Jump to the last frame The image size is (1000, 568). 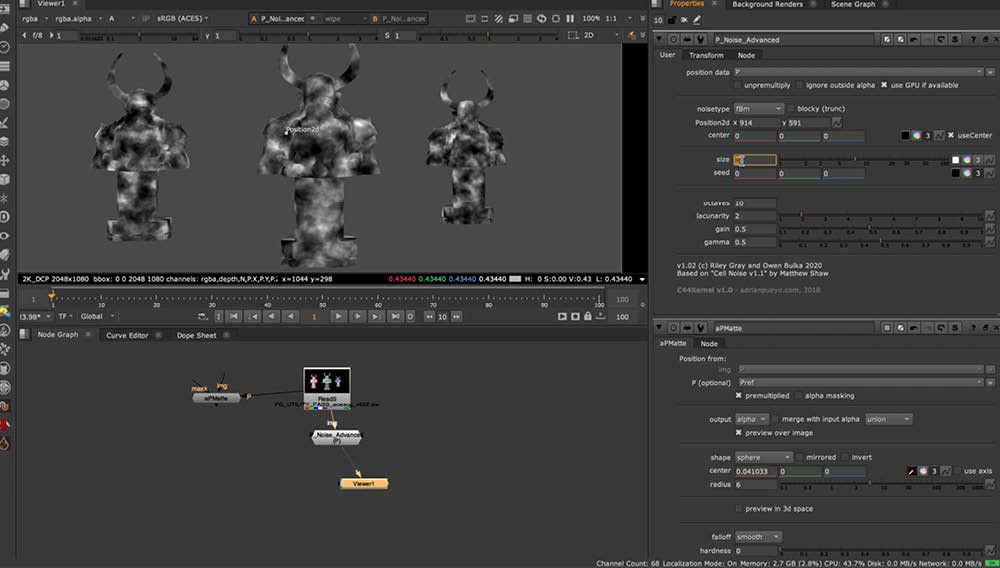394,316
